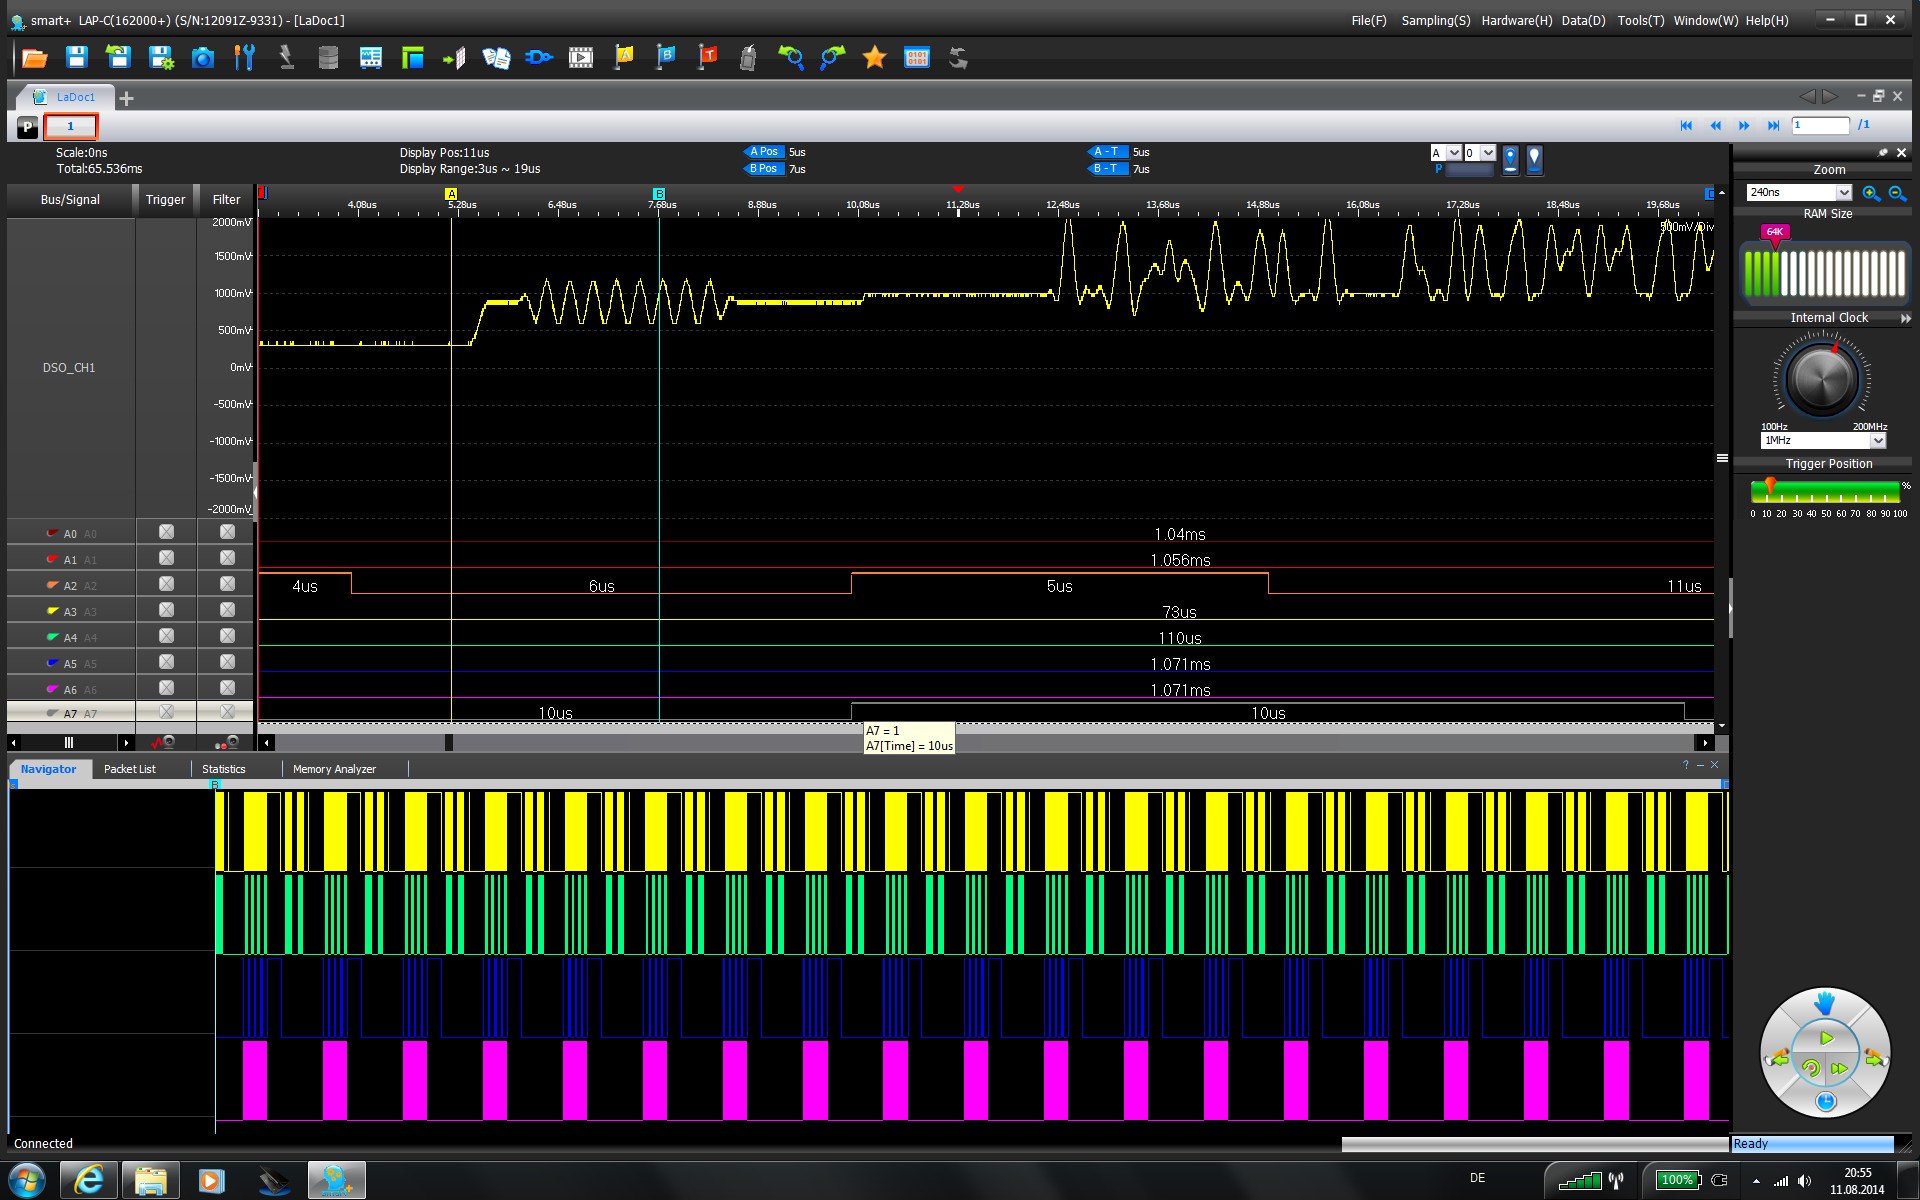
Task: Jump to the first page arrow
Action: [1686, 126]
